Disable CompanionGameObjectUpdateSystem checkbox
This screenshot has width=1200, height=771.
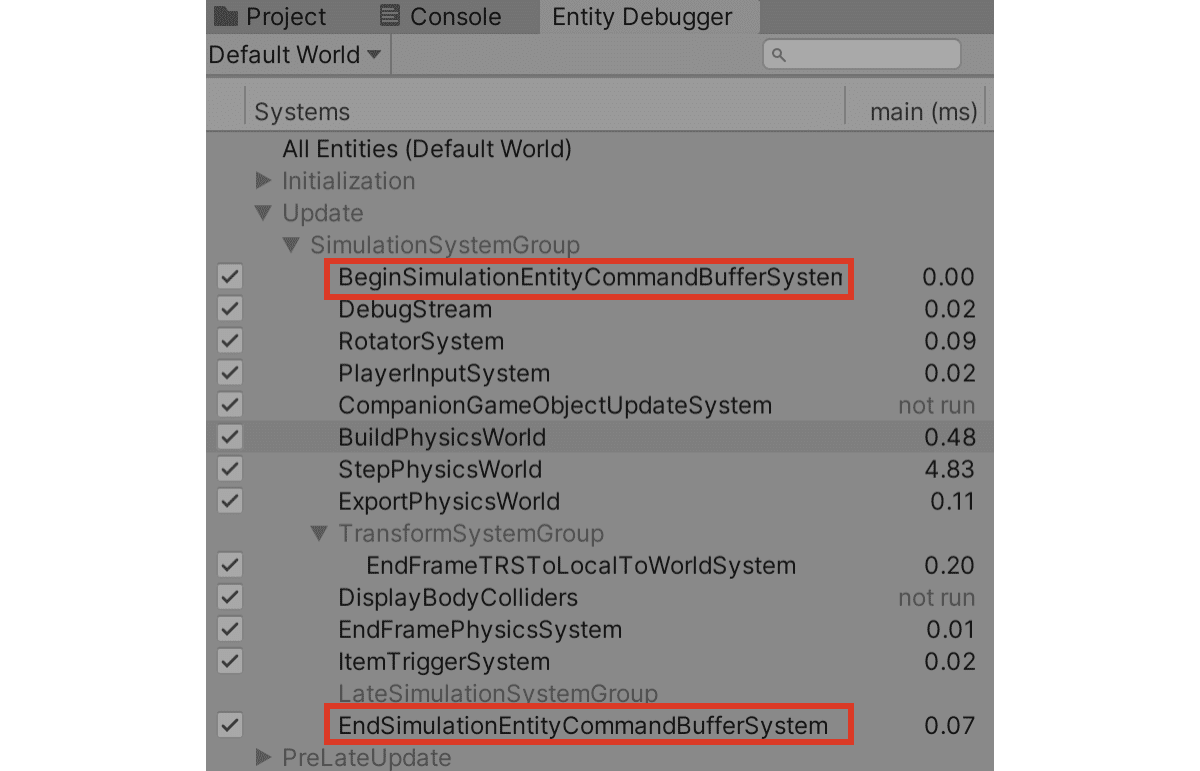pos(230,405)
